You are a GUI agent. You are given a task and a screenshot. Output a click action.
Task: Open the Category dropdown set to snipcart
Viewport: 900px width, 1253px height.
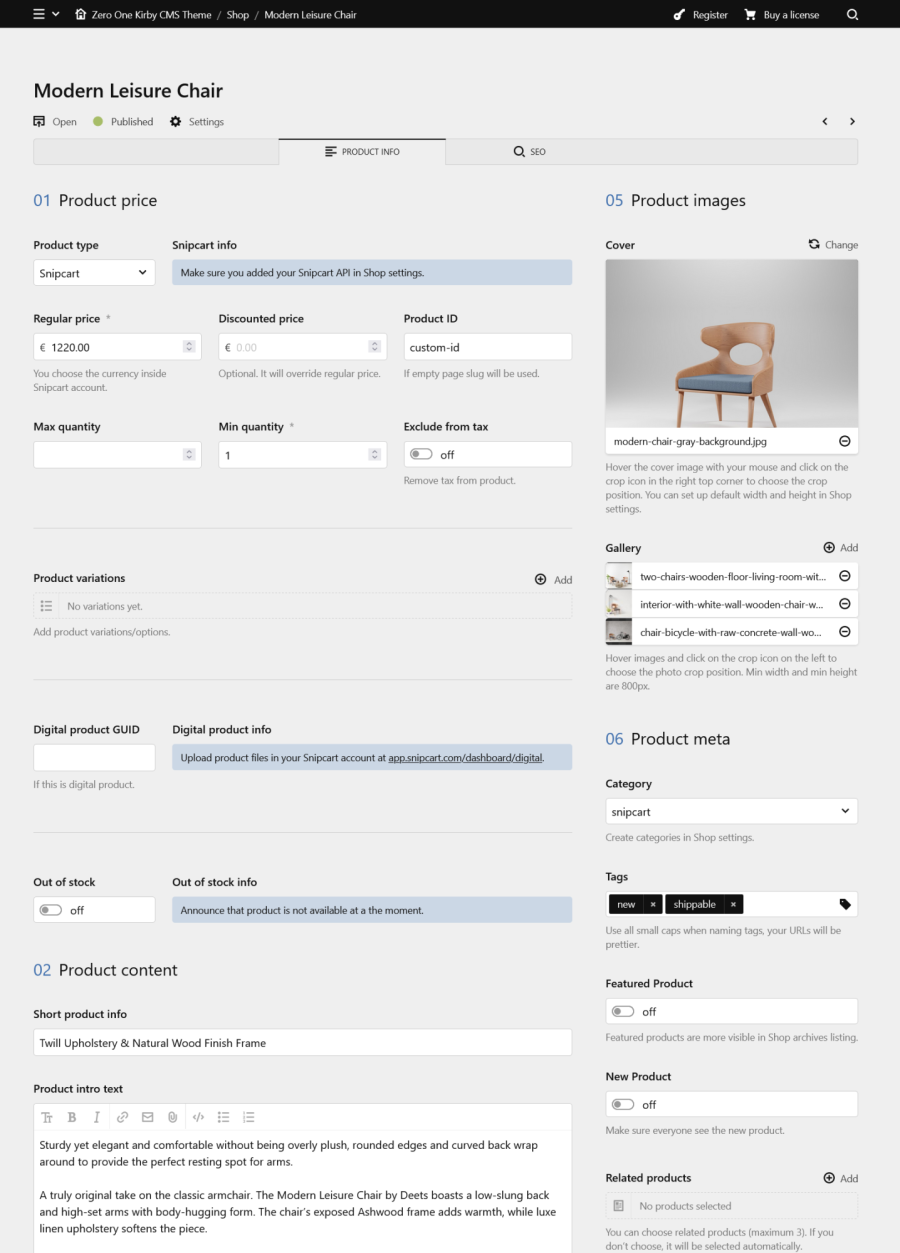(x=731, y=810)
